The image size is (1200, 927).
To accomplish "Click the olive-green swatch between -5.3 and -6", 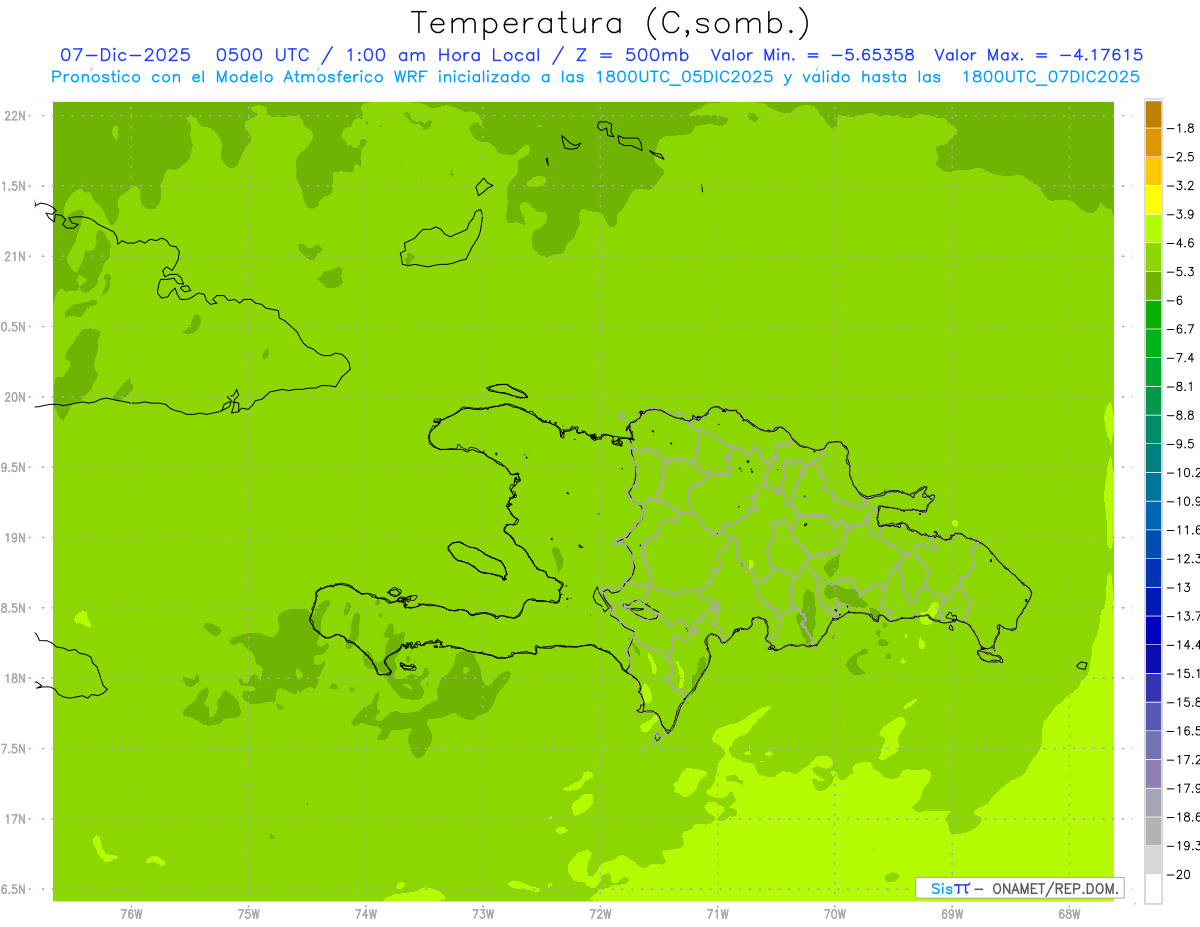I will (1153, 286).
